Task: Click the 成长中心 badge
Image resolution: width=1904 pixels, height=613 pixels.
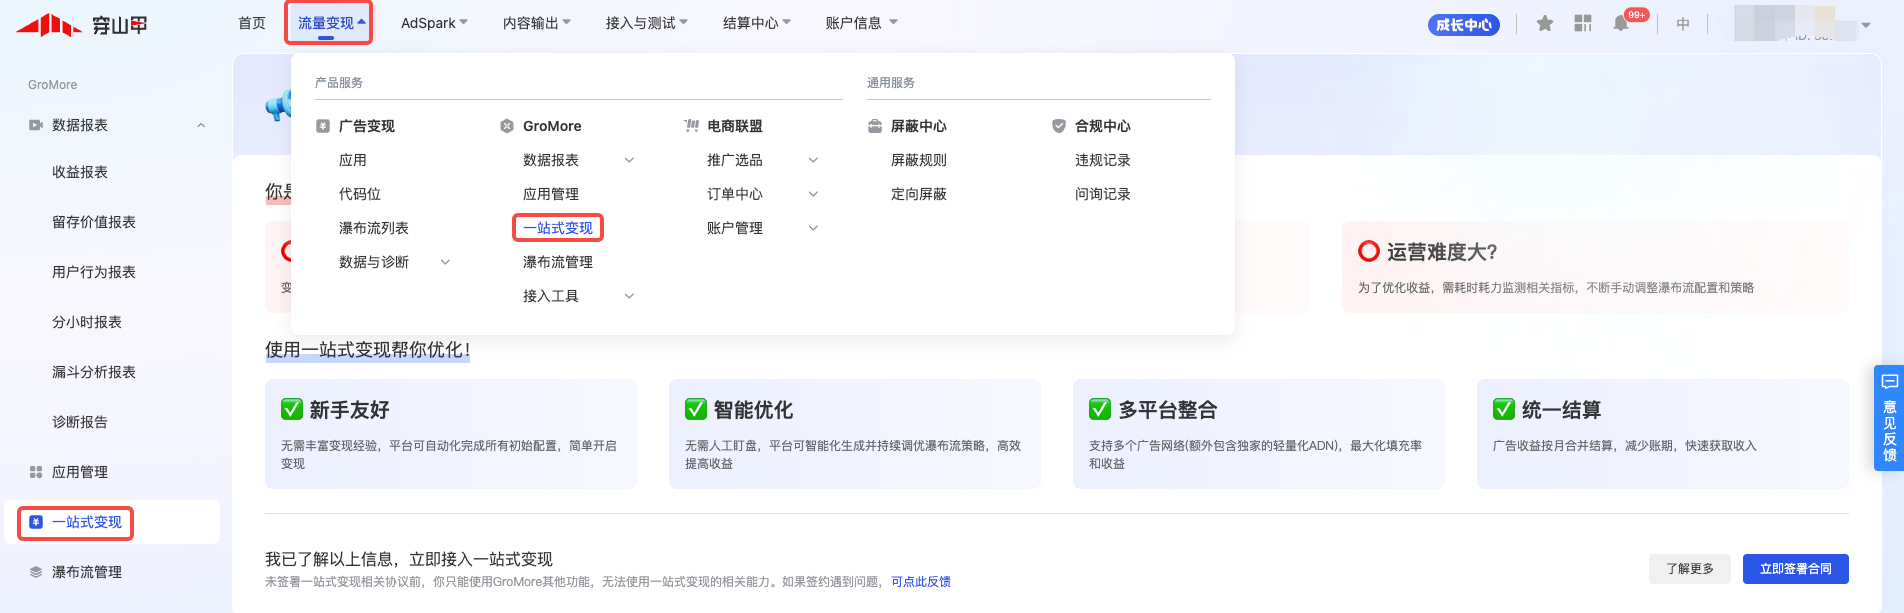Action: [1463, 24]
